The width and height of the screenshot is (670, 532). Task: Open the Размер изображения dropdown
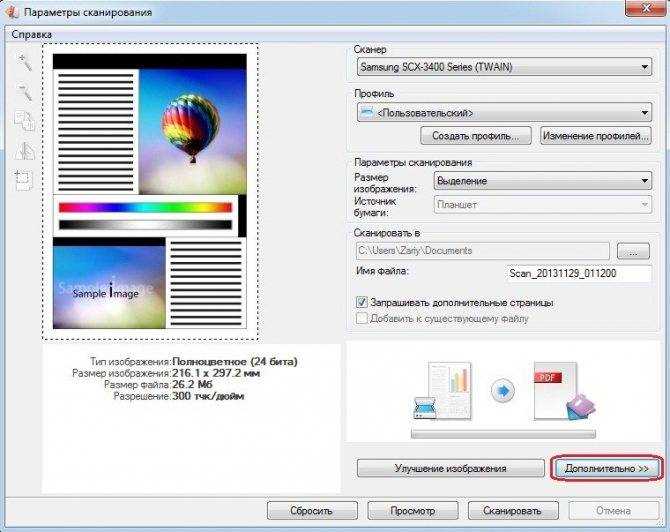coord(543,181)
